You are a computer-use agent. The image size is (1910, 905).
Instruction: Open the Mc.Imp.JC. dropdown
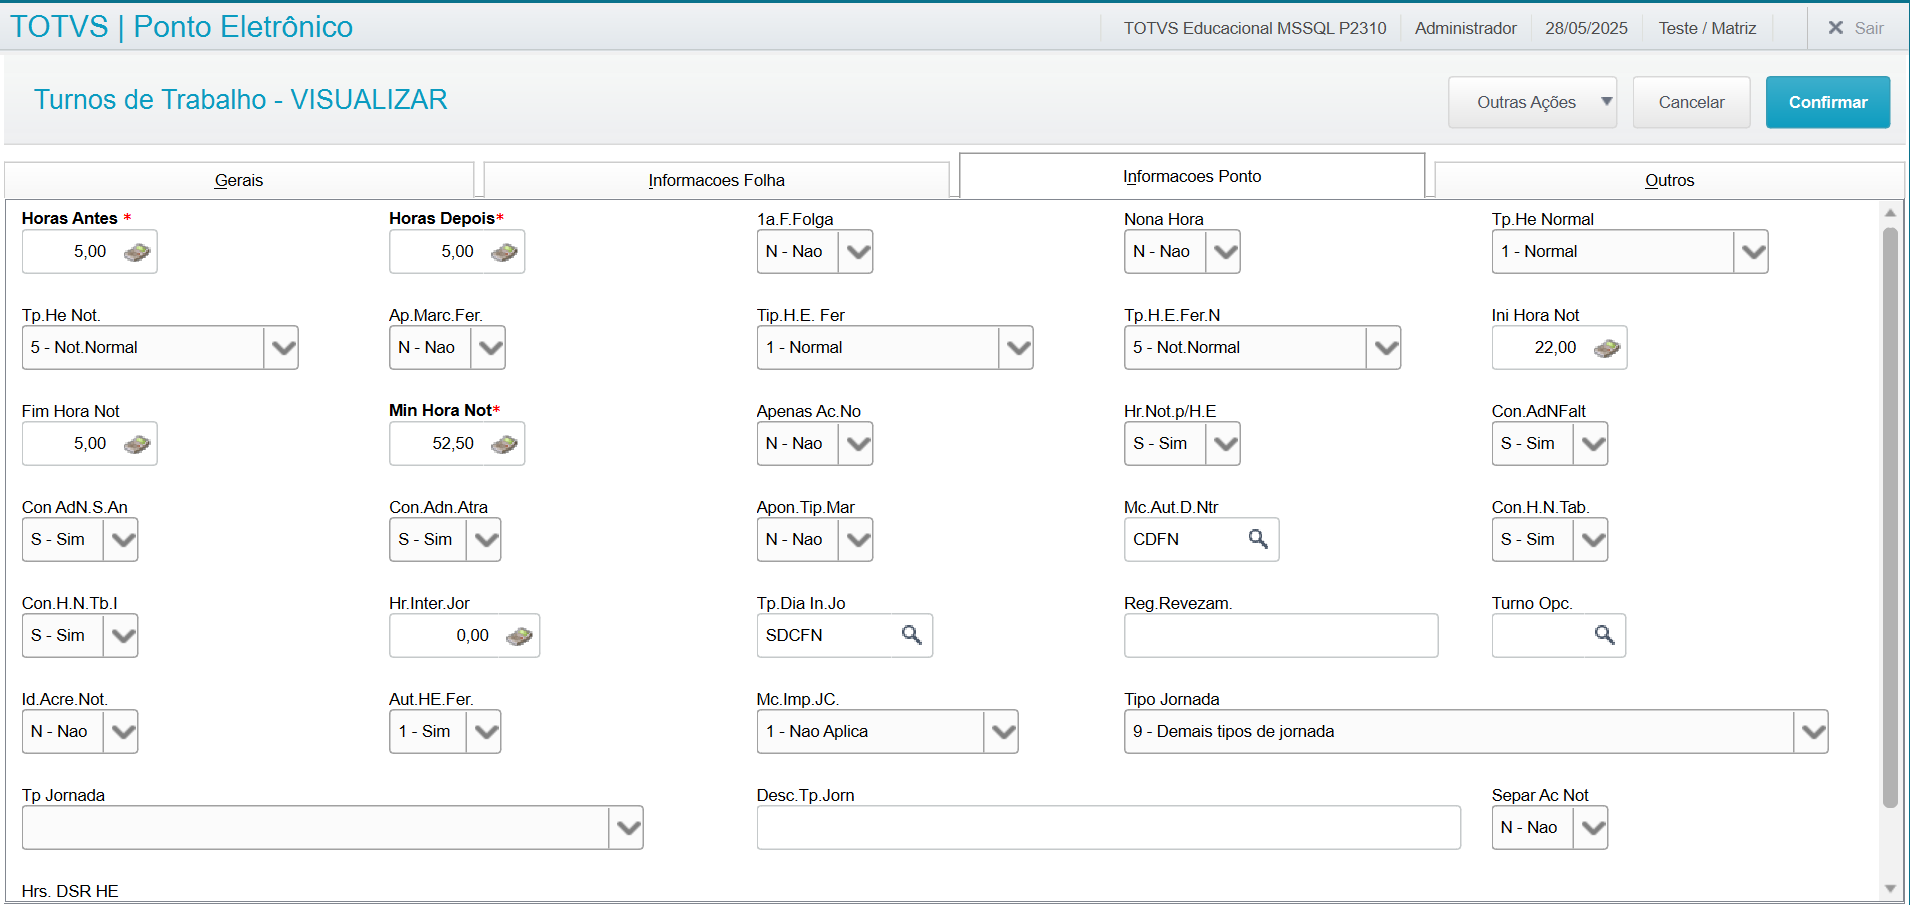[x=1002, y=732]
